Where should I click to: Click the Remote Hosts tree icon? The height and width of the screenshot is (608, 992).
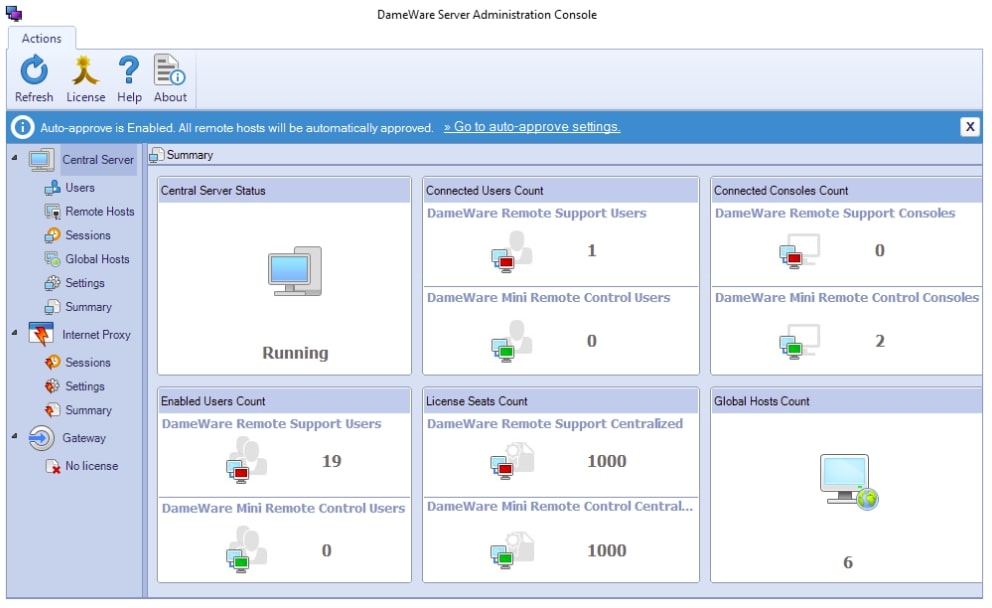[53, 211]
